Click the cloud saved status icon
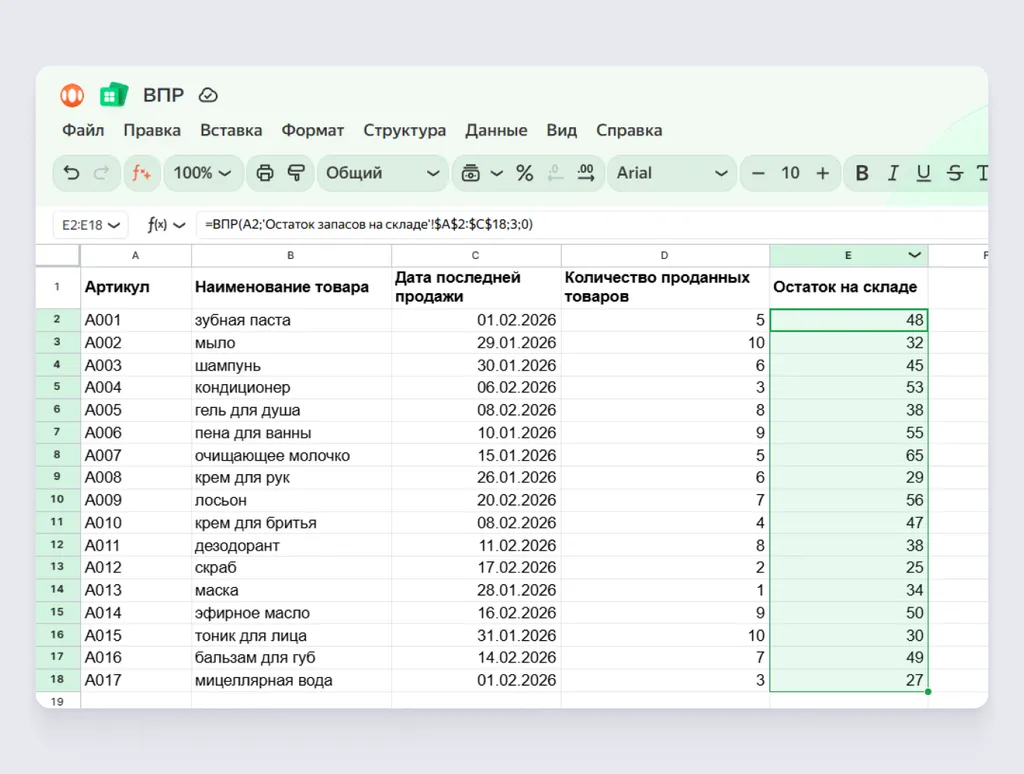 point(208,95)
